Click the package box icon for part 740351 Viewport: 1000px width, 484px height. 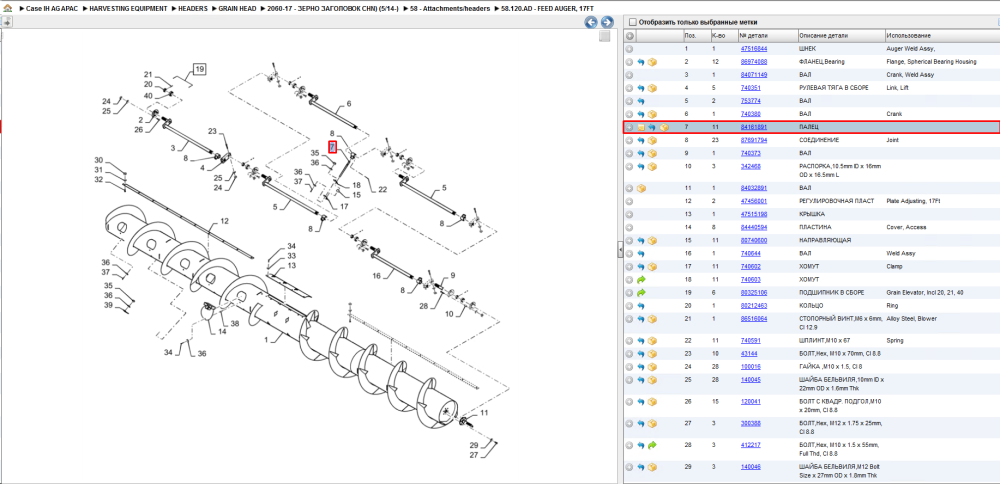click(x=652, y=88)
